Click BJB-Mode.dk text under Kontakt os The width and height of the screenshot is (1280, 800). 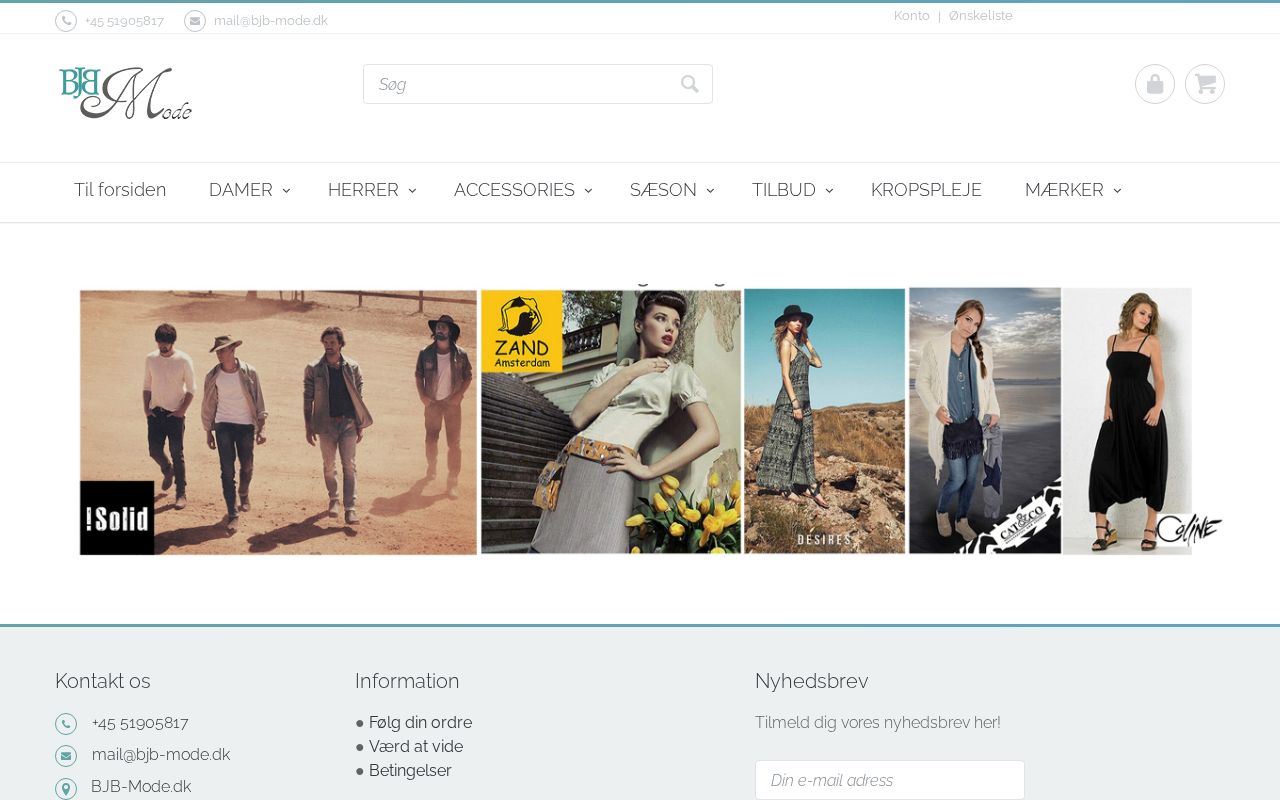pyautogui.click(x=141, y=787)
